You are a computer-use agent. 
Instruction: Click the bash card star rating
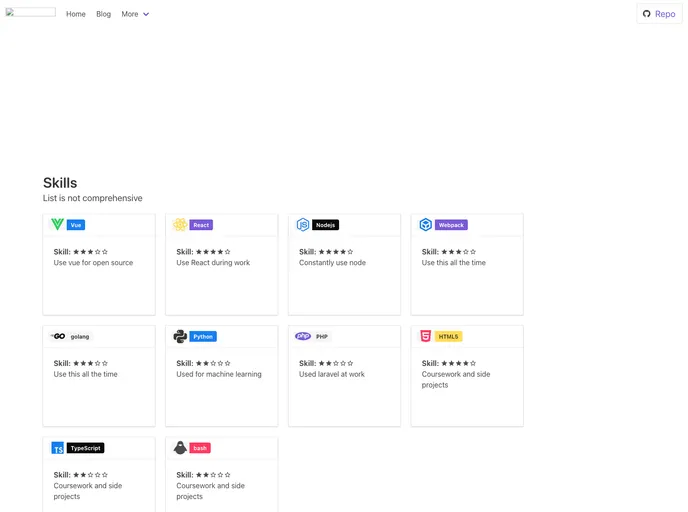[213, 475]
